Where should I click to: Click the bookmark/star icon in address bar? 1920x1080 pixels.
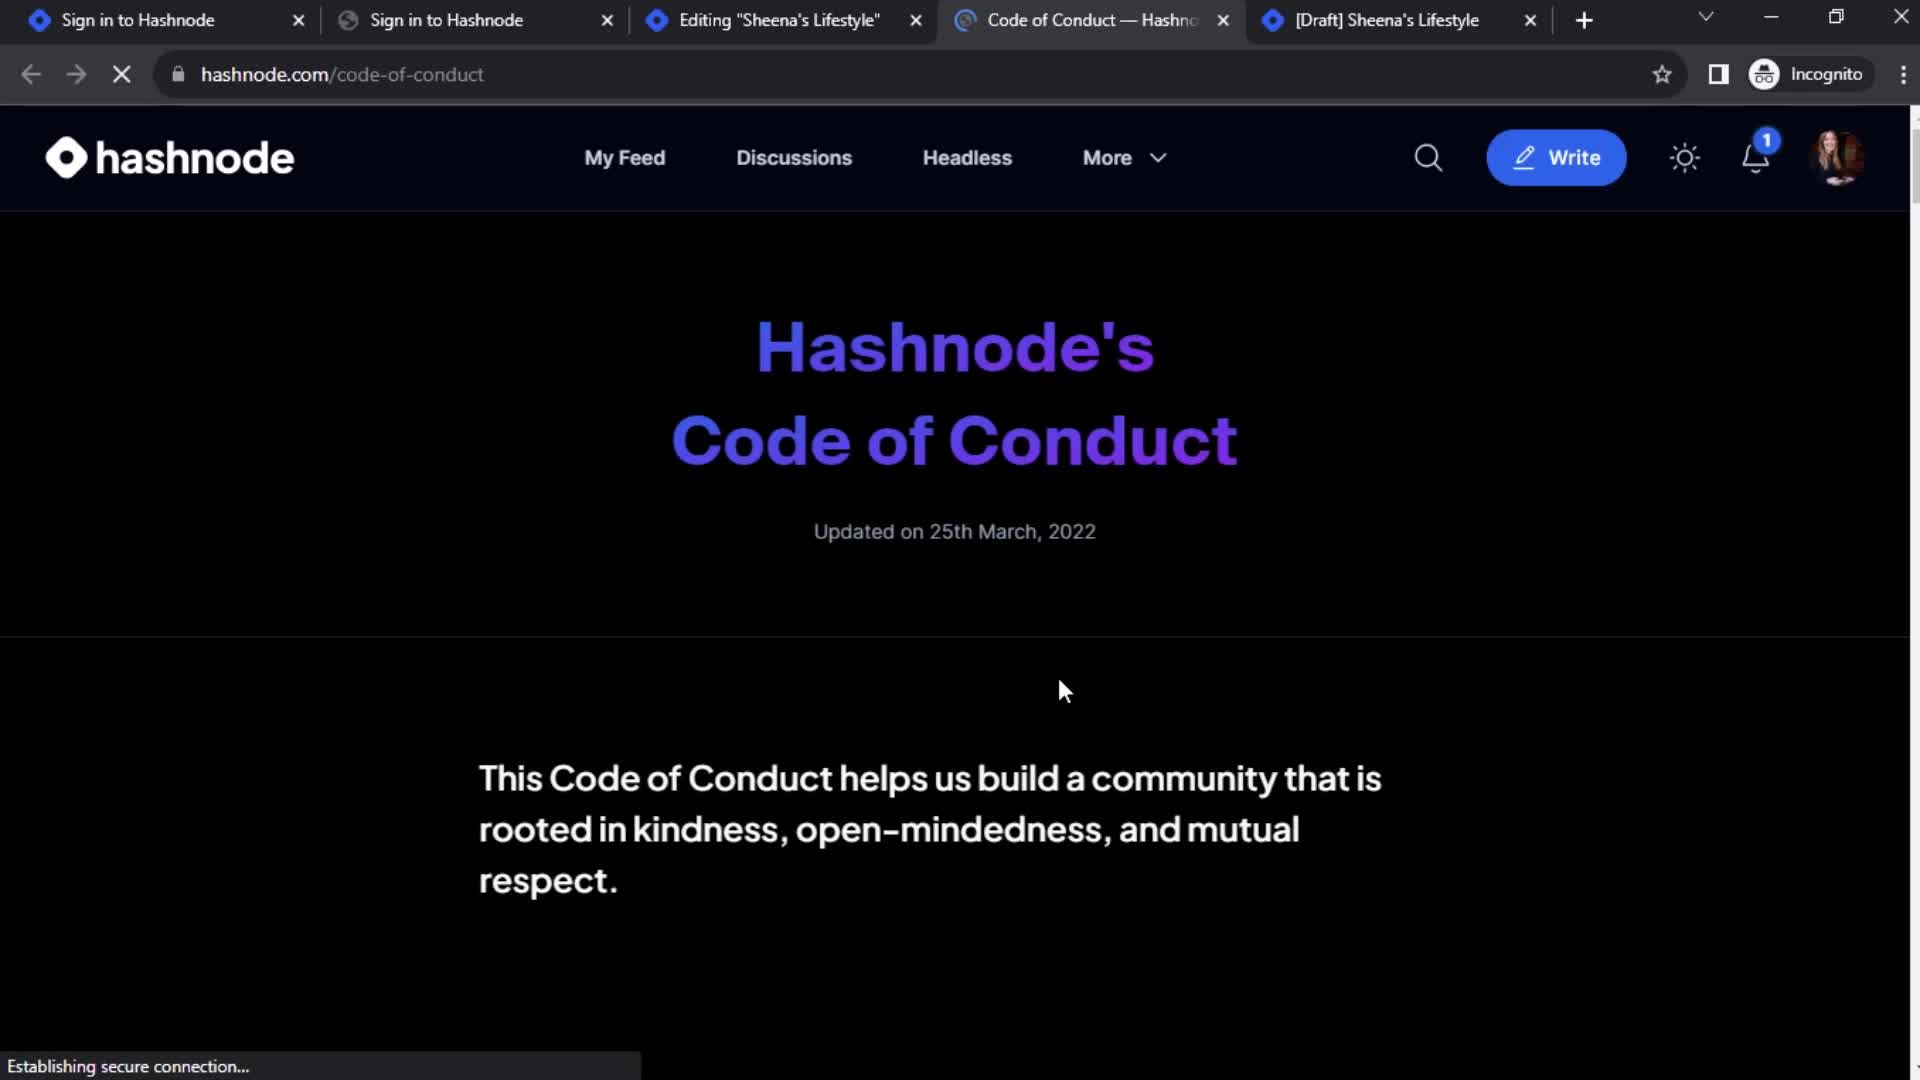(1663, 74)
